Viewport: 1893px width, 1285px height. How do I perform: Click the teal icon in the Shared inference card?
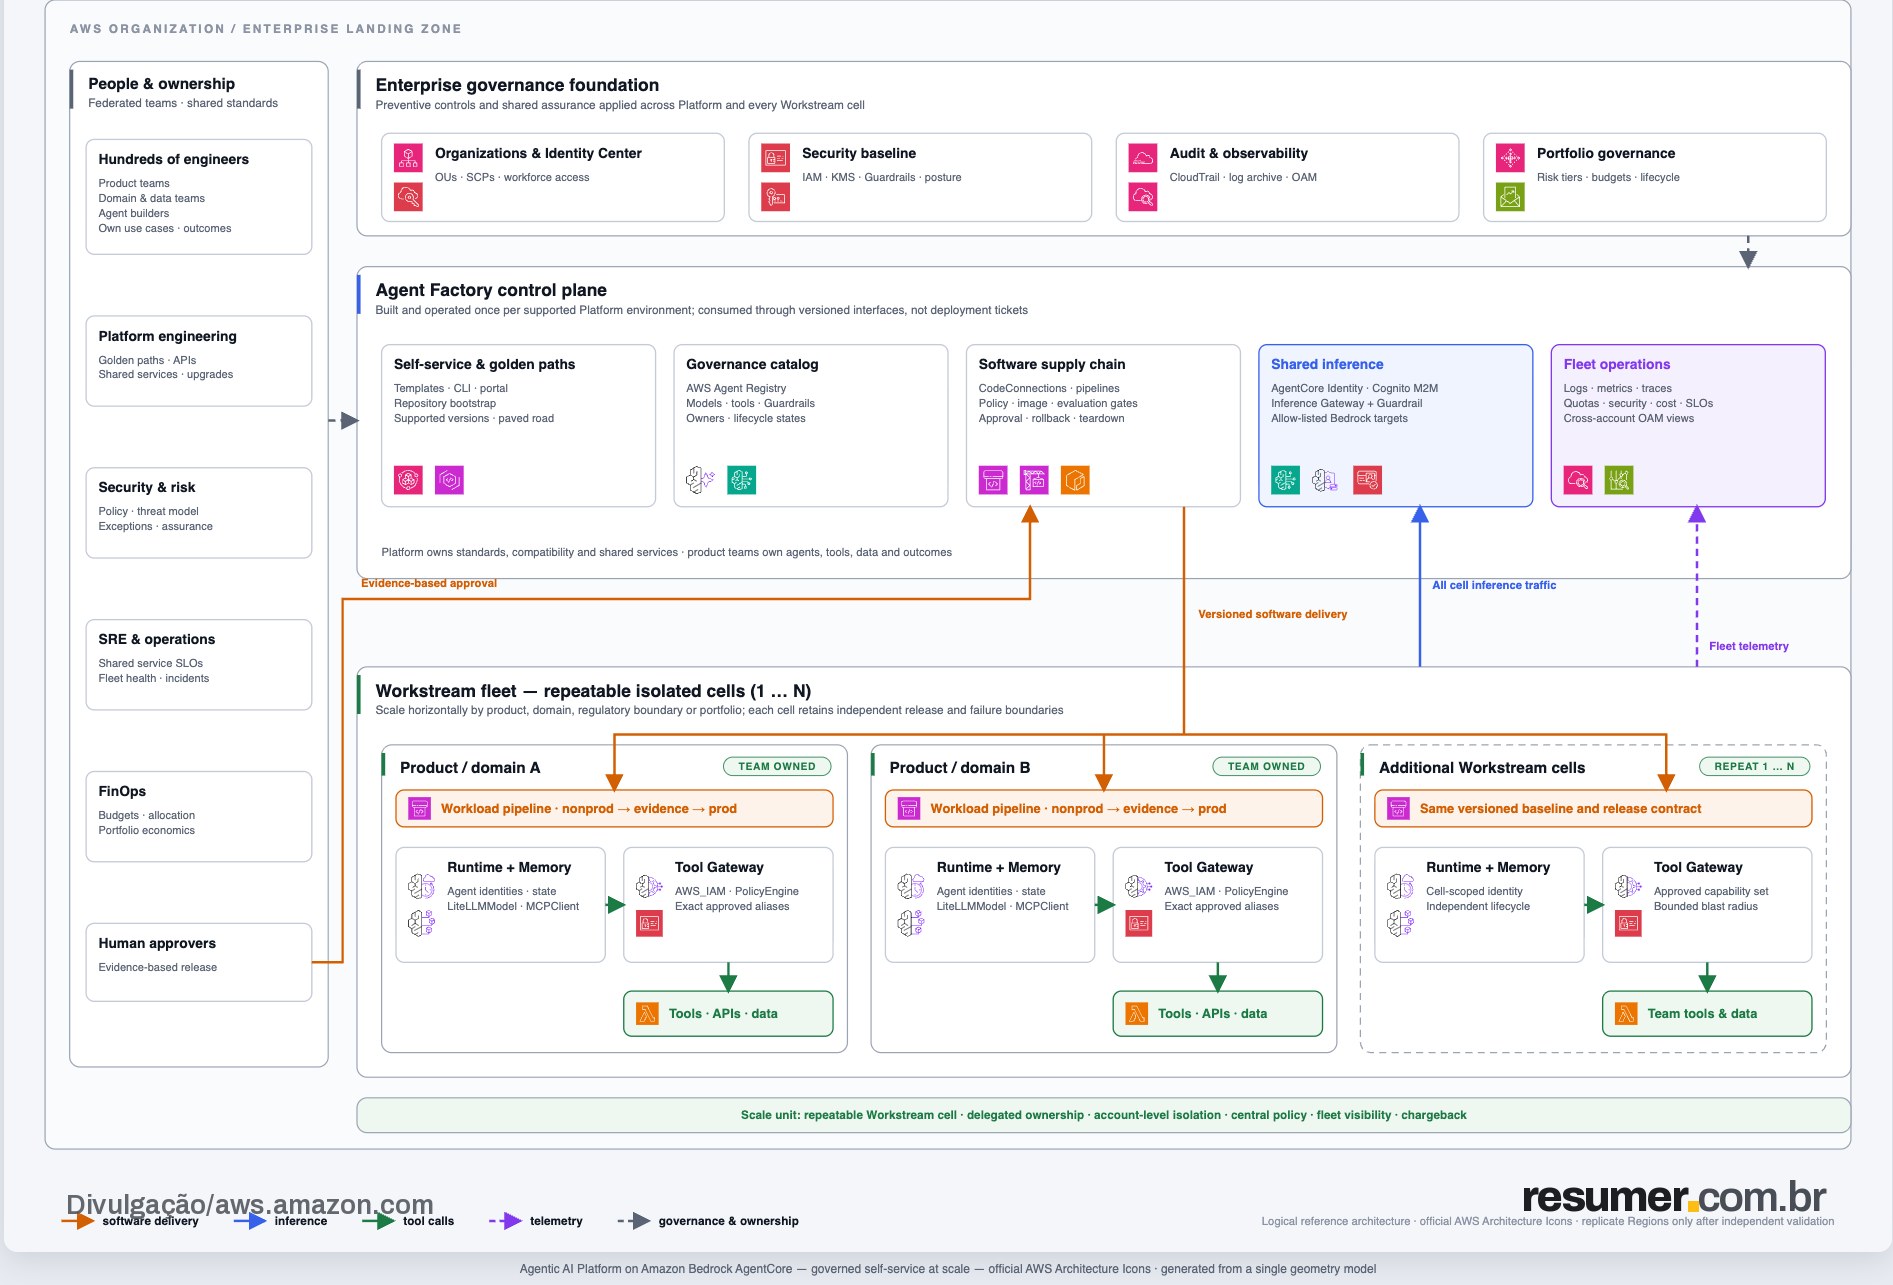(x=1285, y=480)
